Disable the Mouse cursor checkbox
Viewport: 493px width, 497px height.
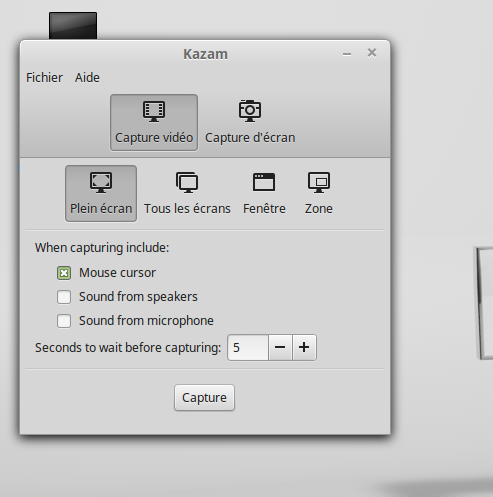(64, 273)
